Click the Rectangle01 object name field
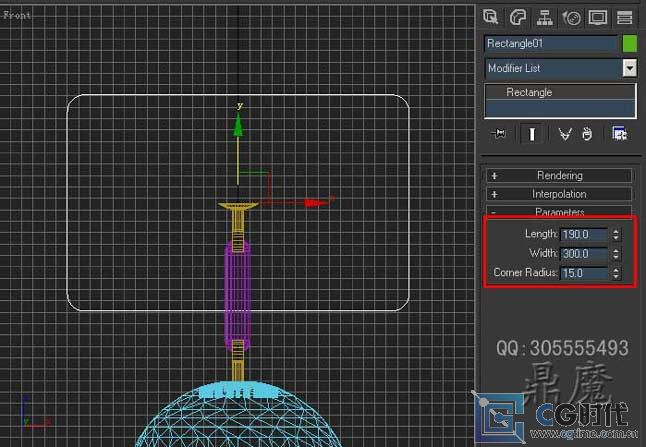Image resolution: width=646 pixels, height=447 pixels. click(550, 43)
